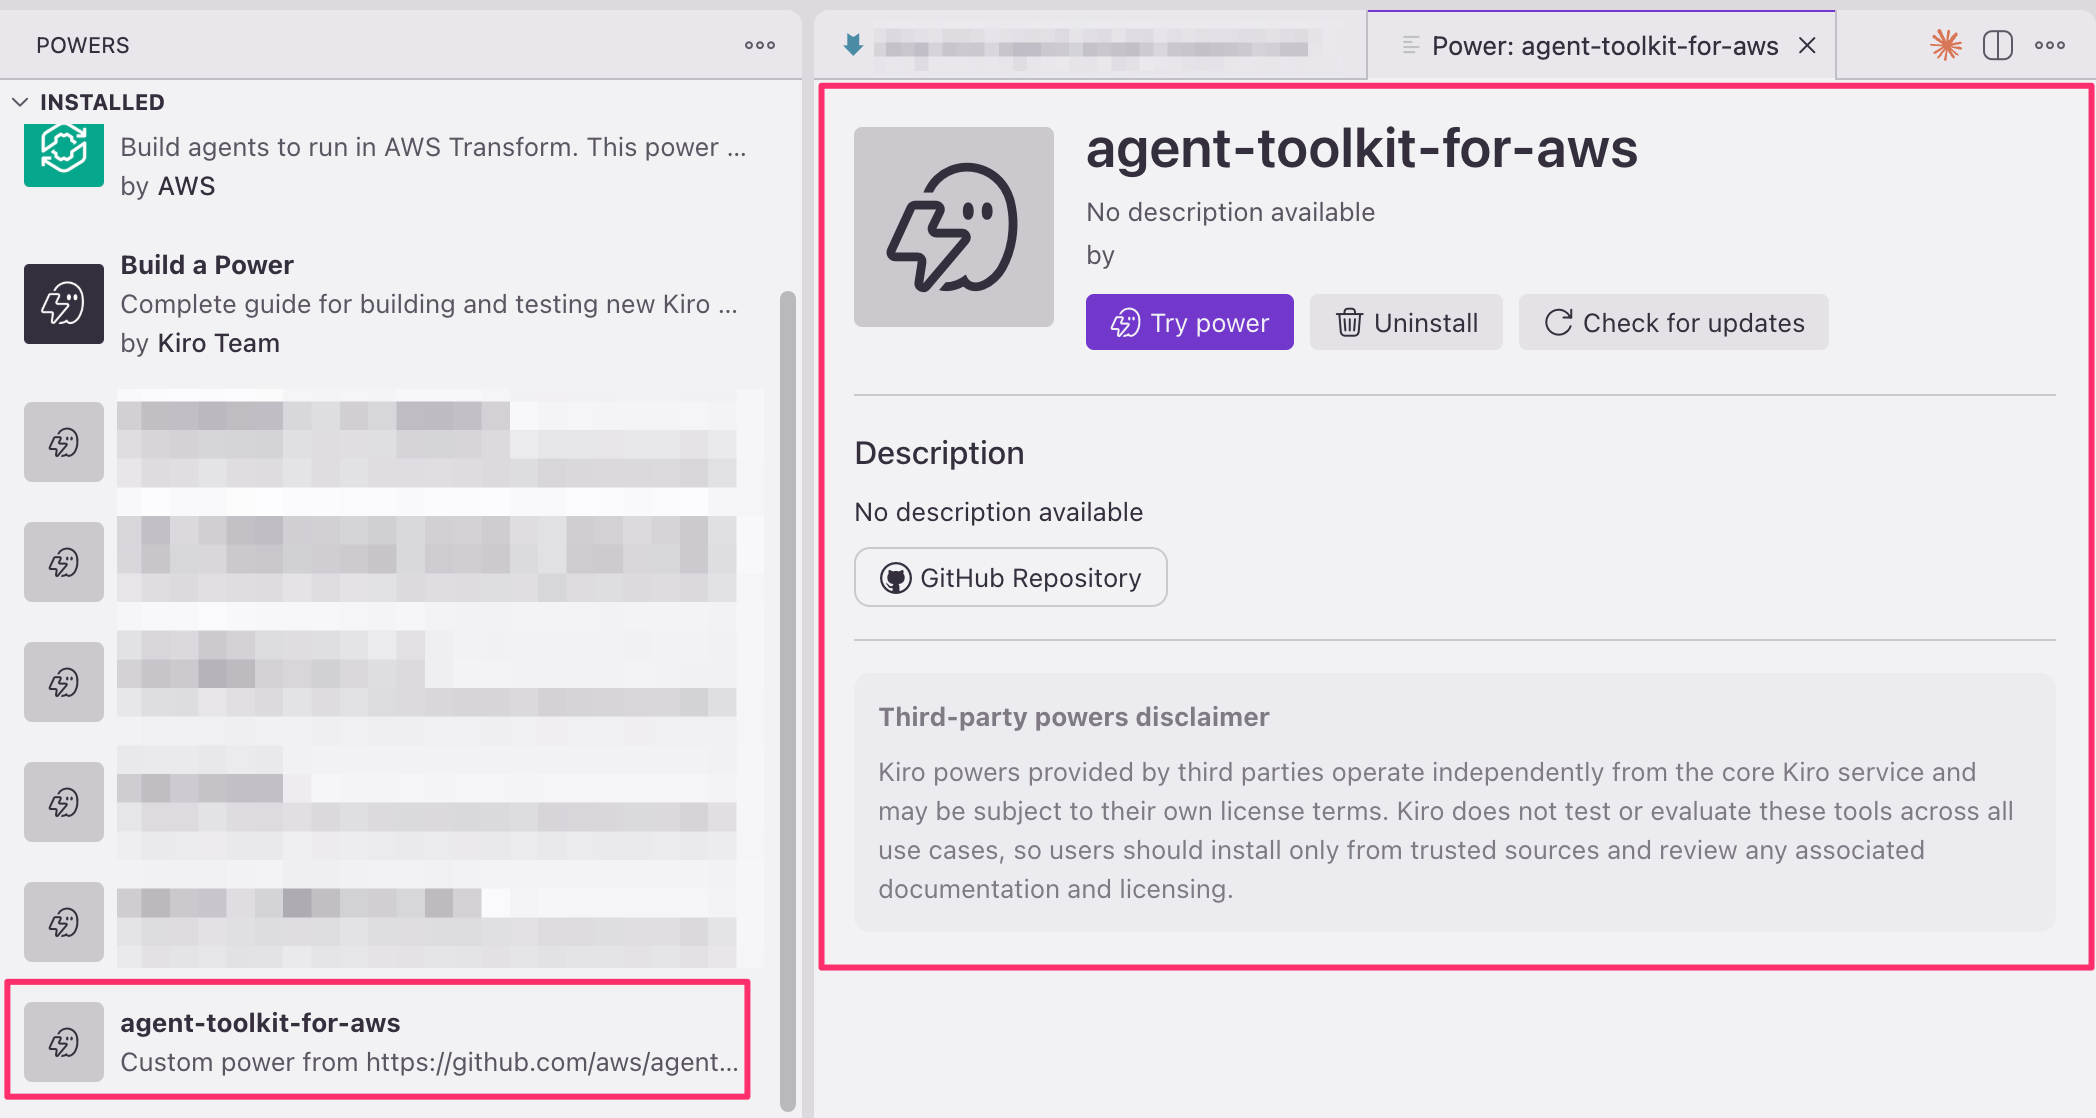Open the GitHub Repository link
Screen dimensions: 2096x1118
click(1011, 577)
